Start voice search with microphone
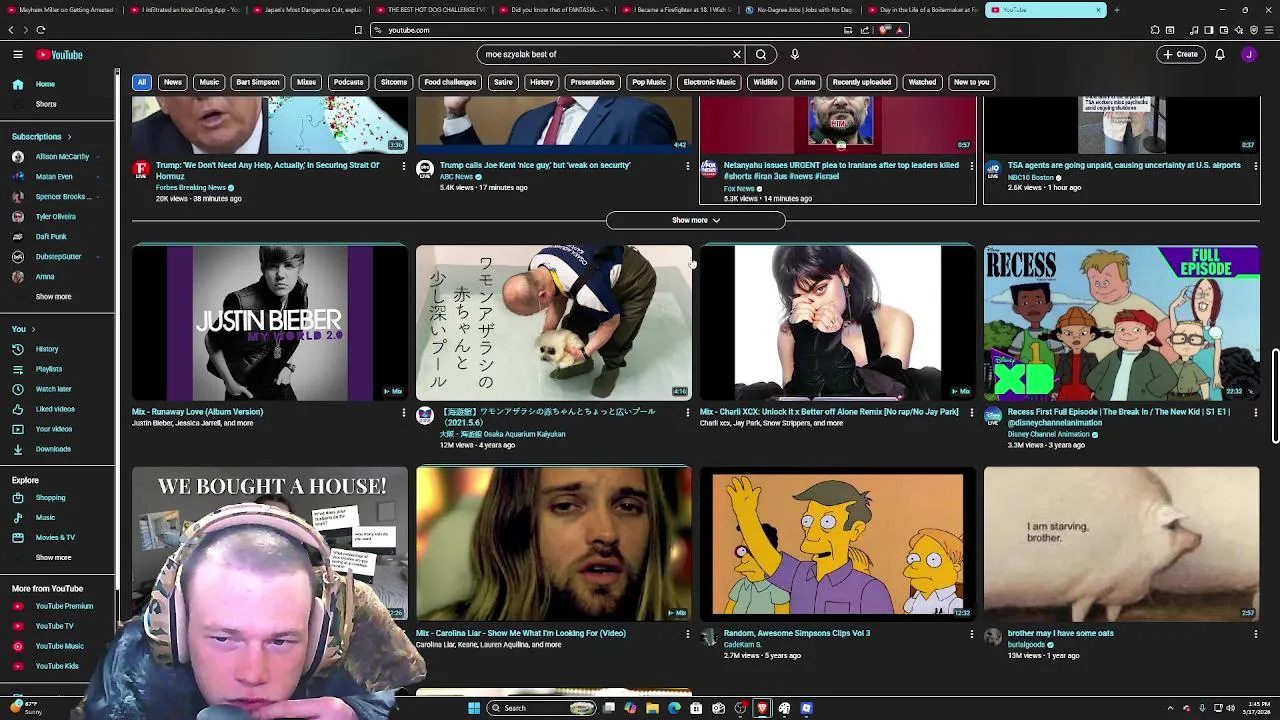1280x720 pixels. tap(795, 54)
